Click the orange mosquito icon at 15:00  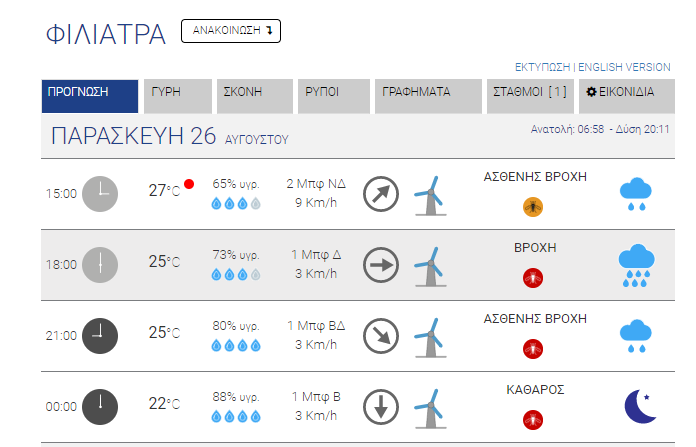pyautogui.click(x=533, y=207)
